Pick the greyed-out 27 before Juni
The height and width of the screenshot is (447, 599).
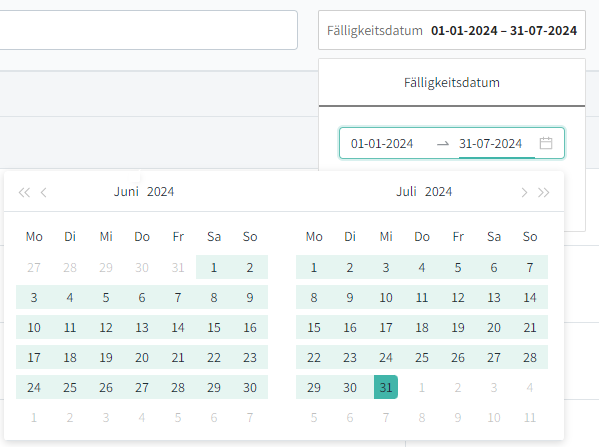(x=34, y=267)
